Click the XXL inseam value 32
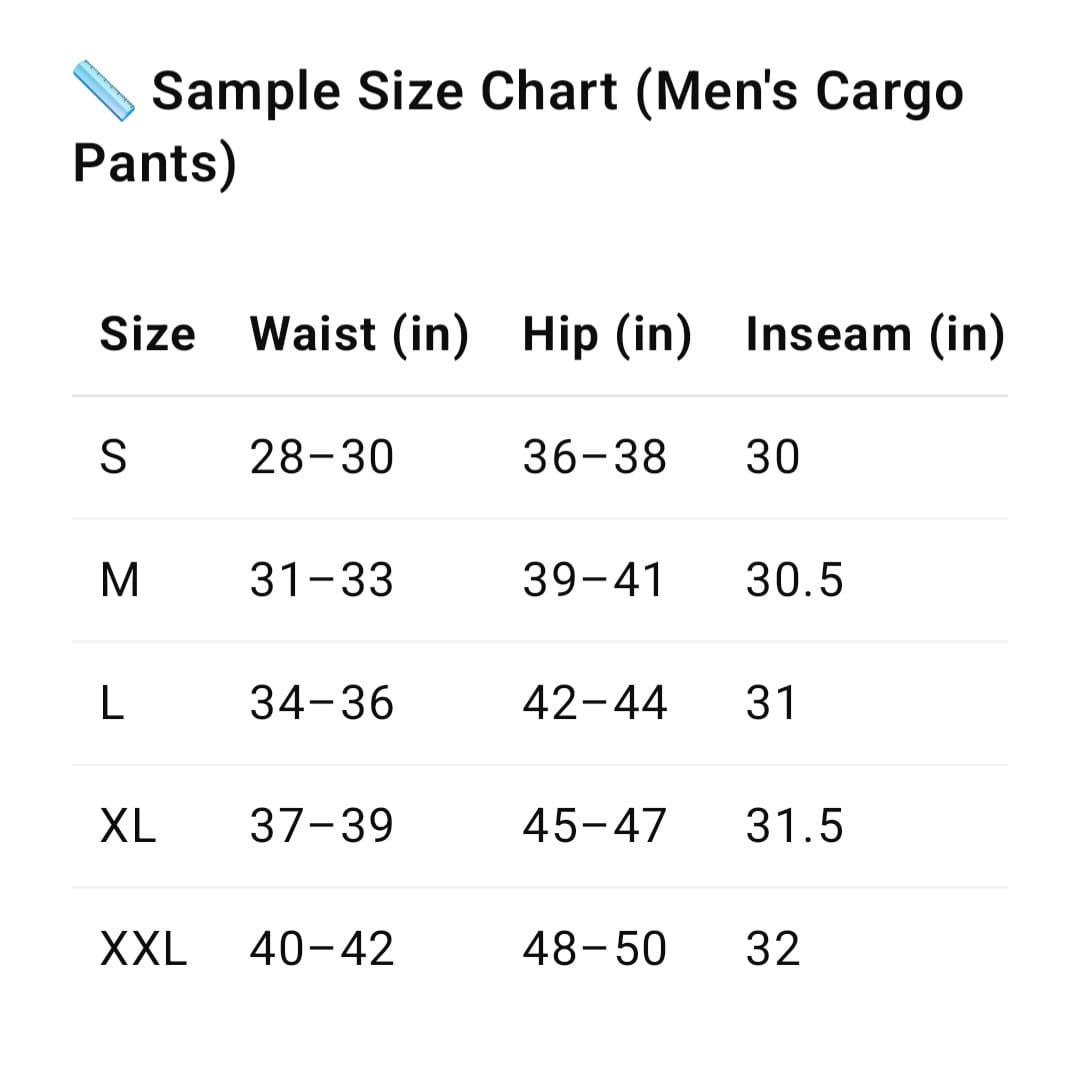The width and height of the screenshot is (1080, 1077). point(773,948)
